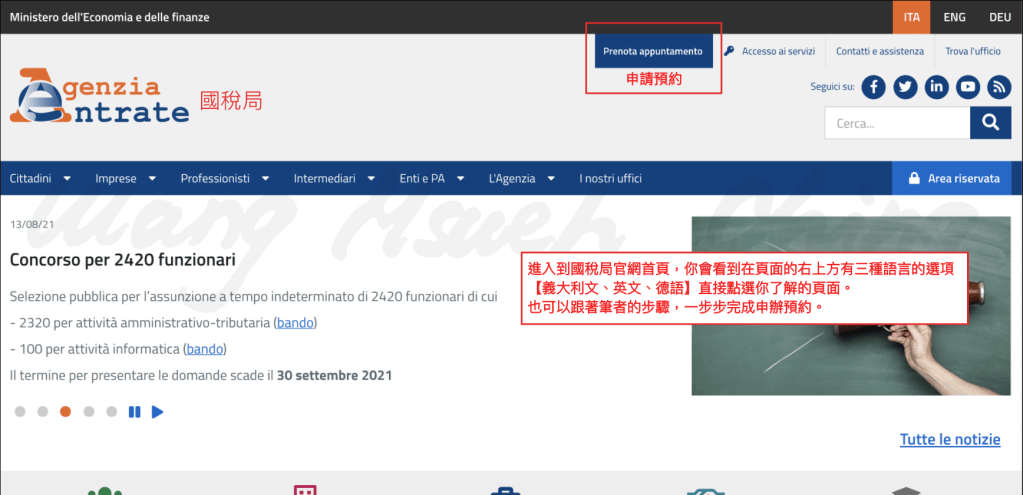This screenshot has height=495, width=1023.
Task: Click the Prenota appuntamento button
Action: click(x=653, y=51)
